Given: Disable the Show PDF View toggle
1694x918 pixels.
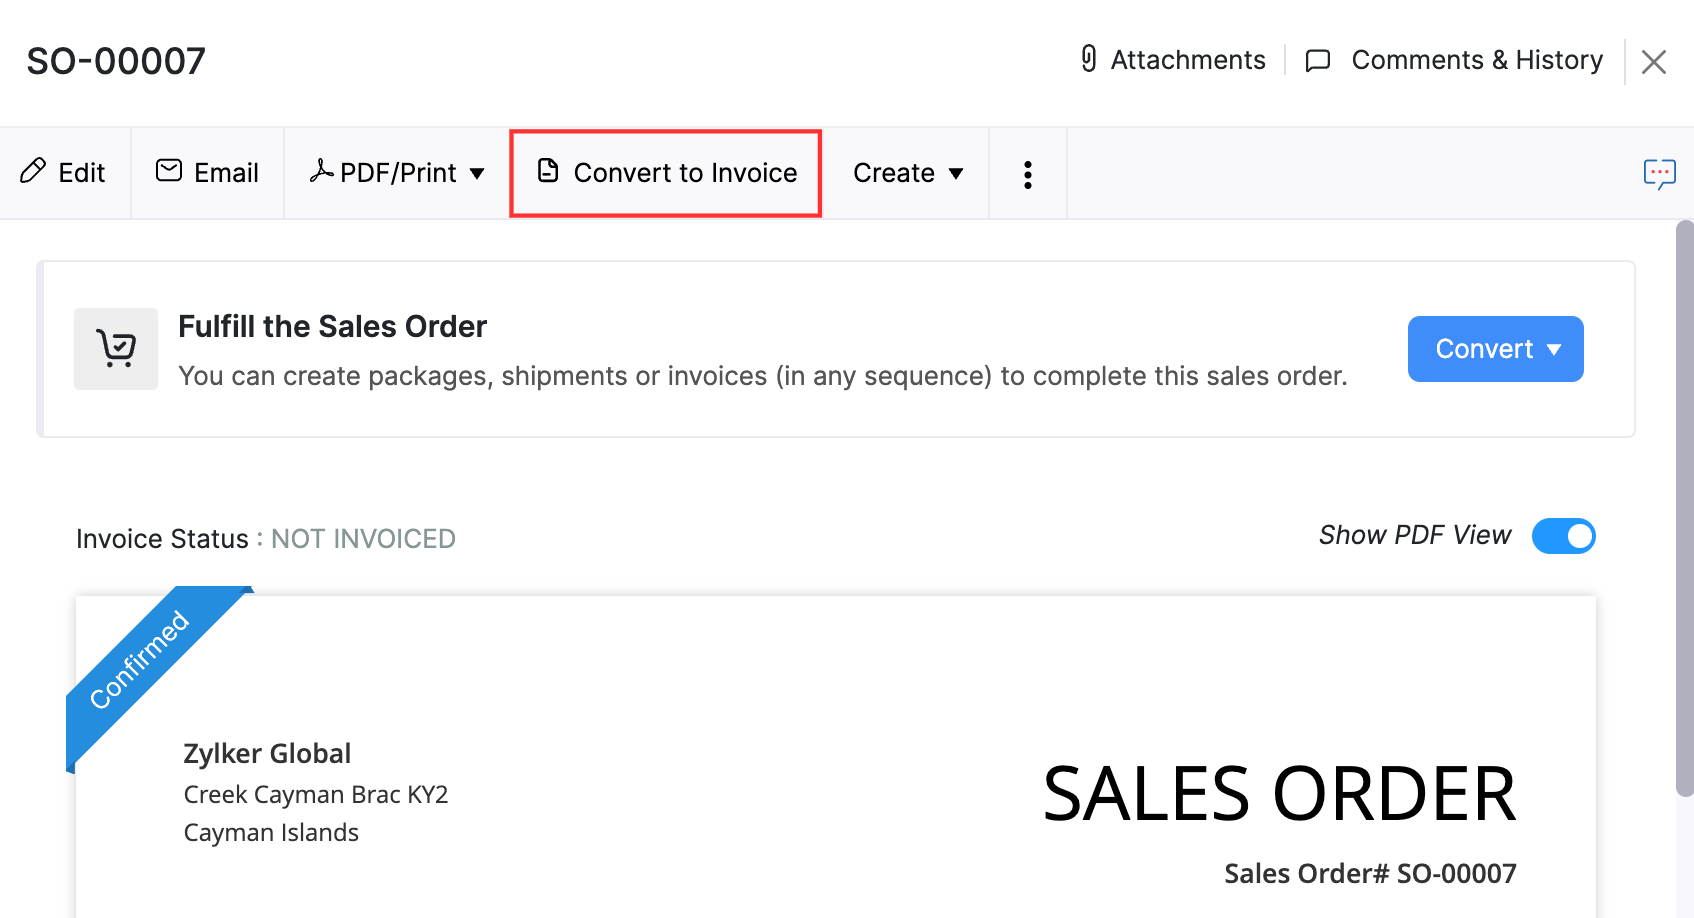Looking at the screenshot, I should [x=1563, y=536].
